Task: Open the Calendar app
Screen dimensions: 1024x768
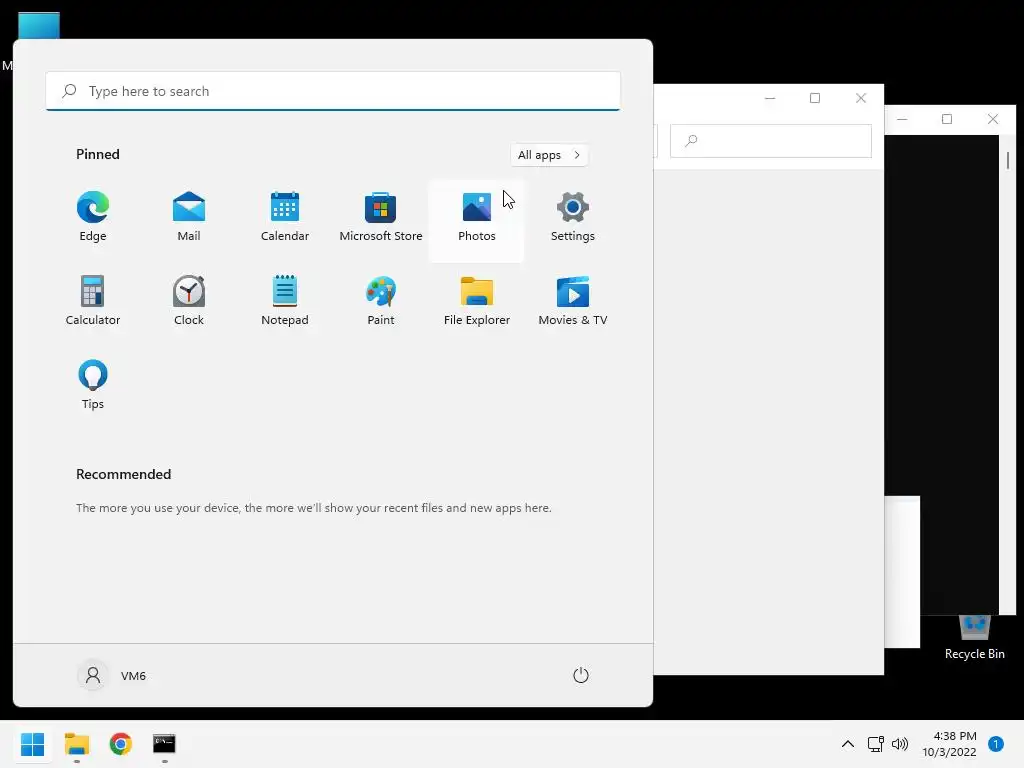Action: (285, 217)
